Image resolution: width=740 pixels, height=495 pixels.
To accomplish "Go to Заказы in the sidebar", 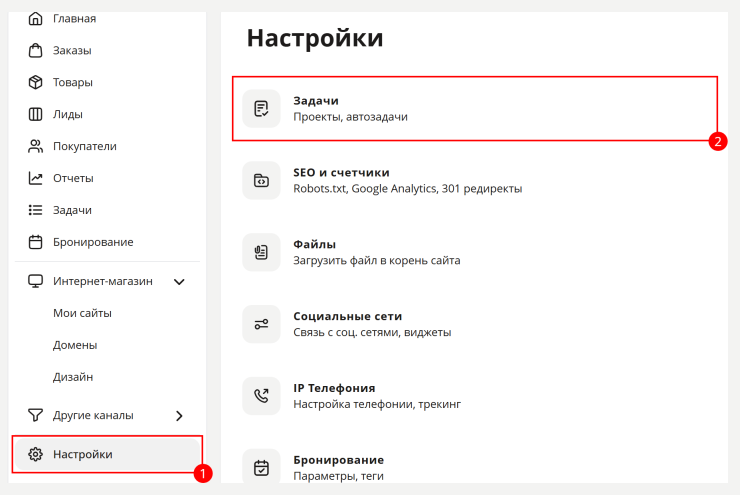I will [72, 50].
